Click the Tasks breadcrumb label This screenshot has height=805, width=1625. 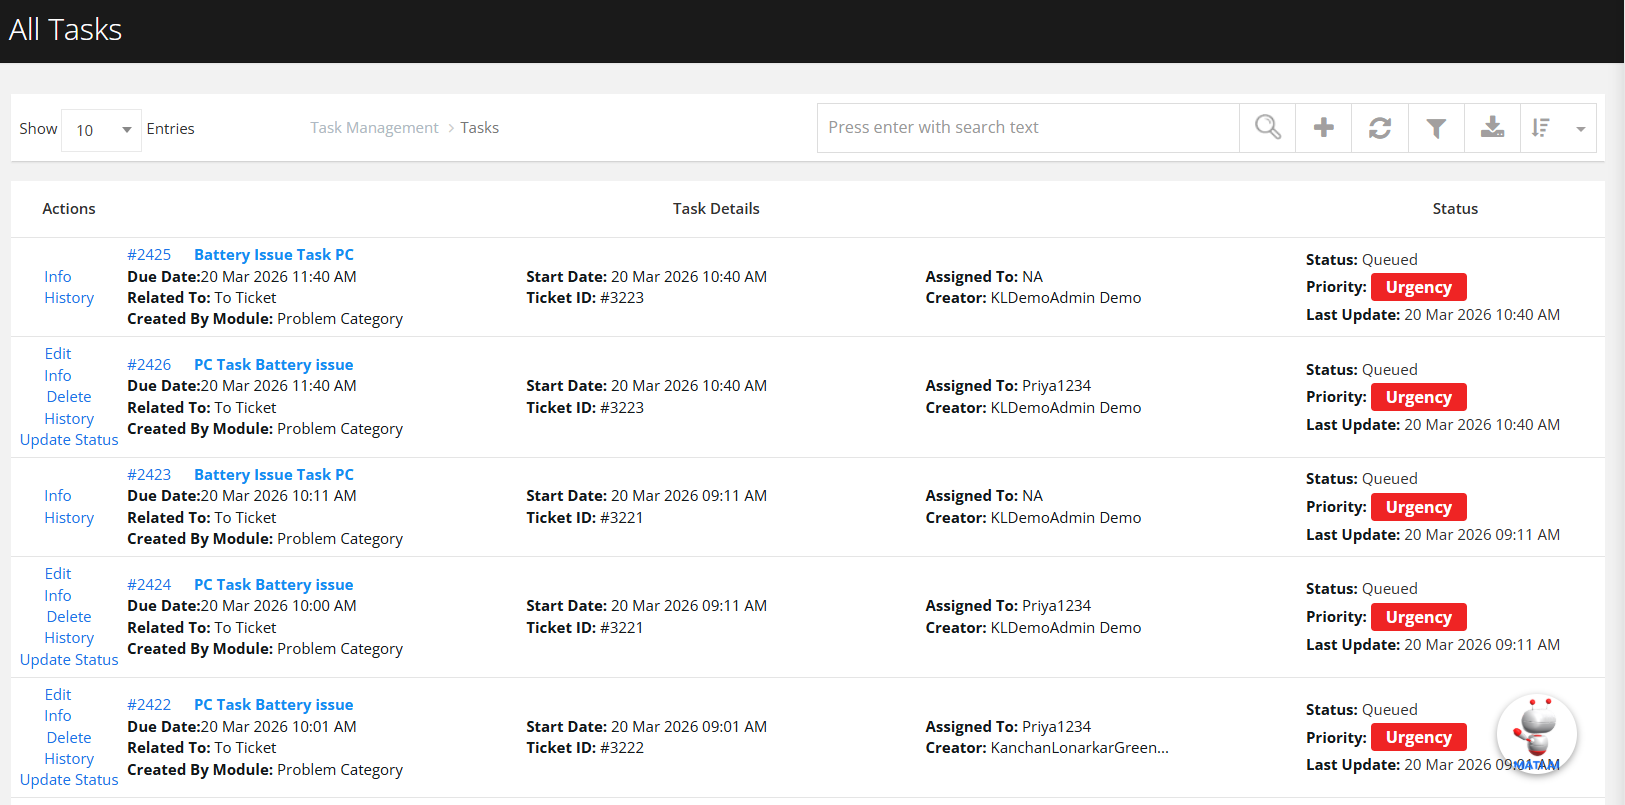[480, 128]
